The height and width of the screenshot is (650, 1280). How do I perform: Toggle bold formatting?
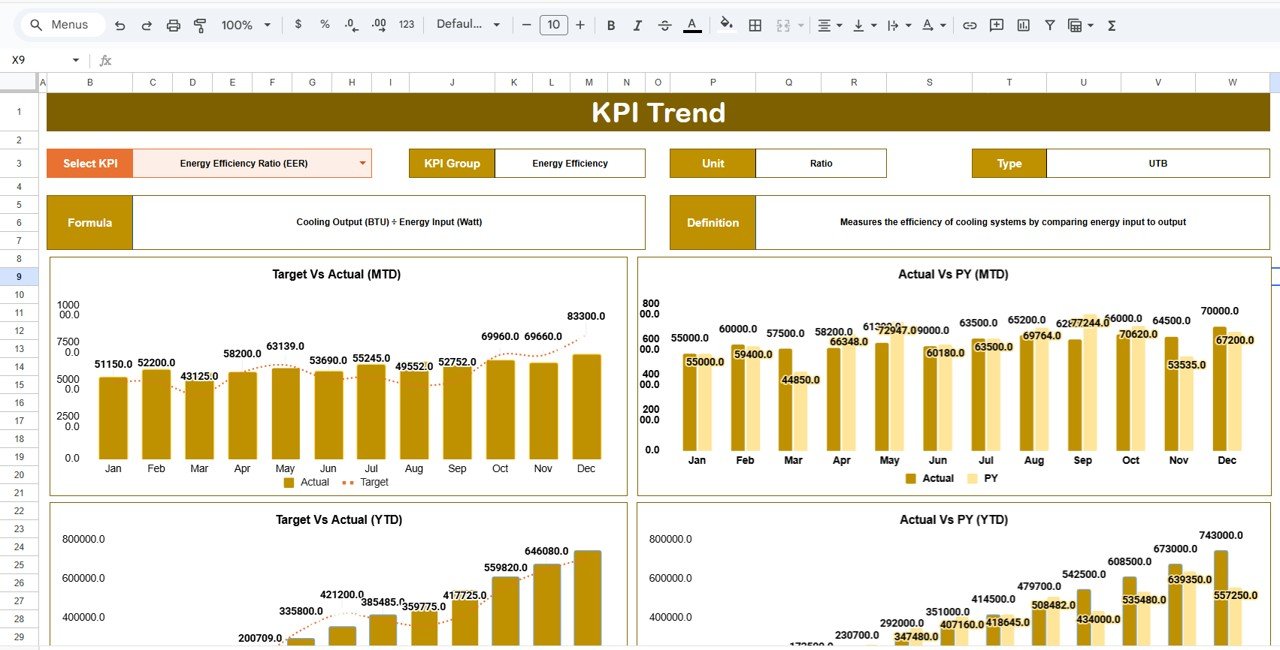611,24
